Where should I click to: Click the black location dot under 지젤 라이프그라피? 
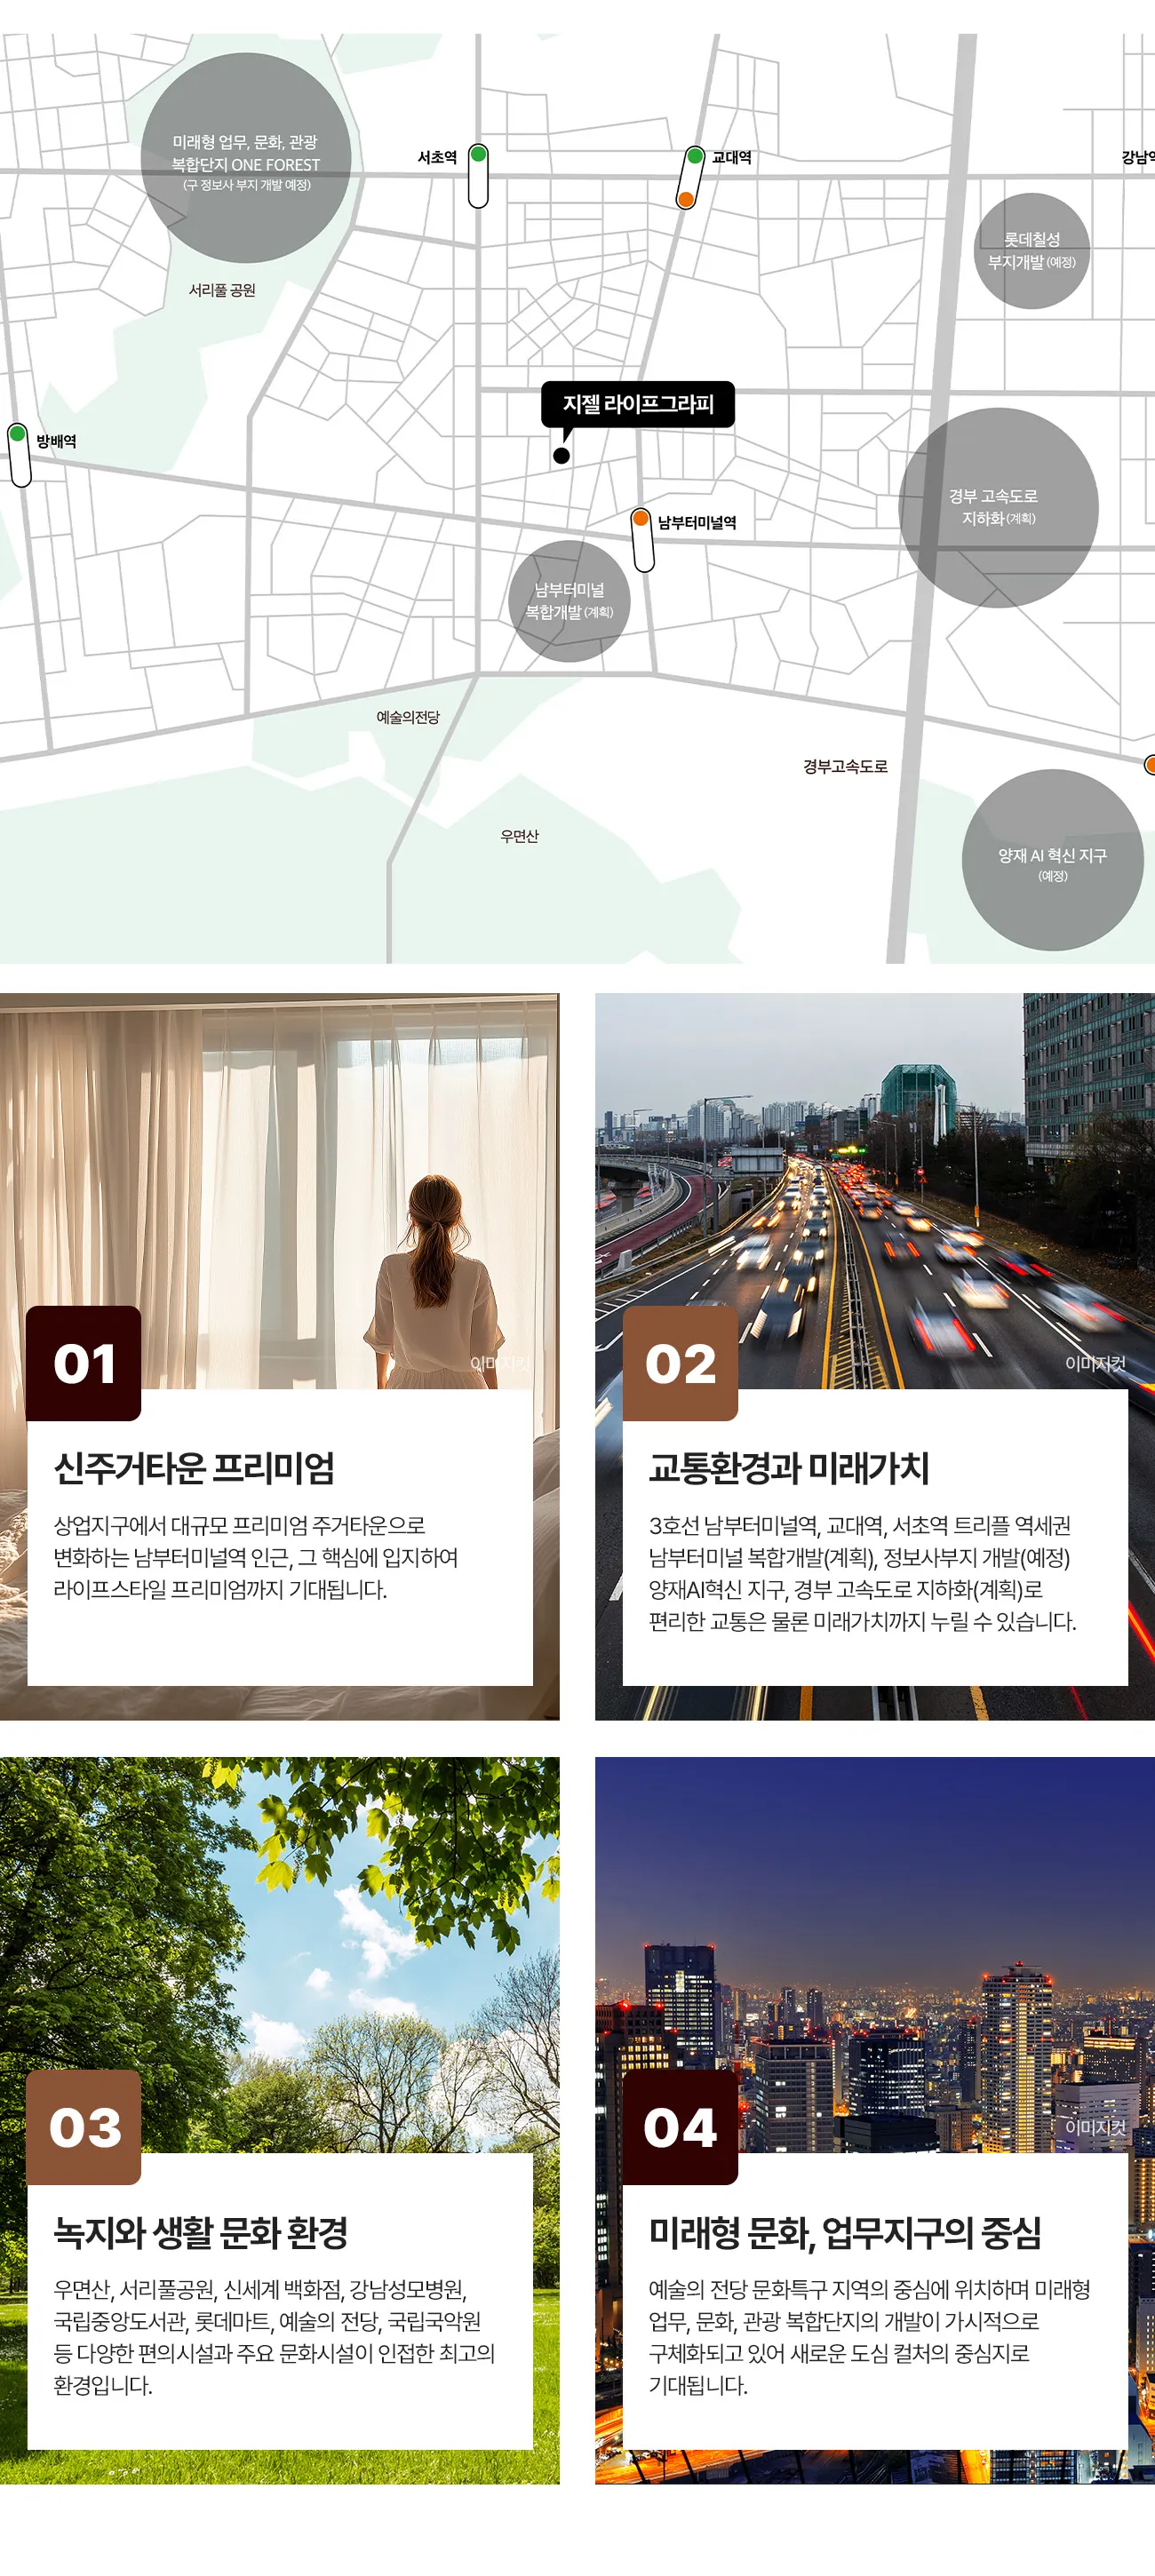click(x=561, y=456)
